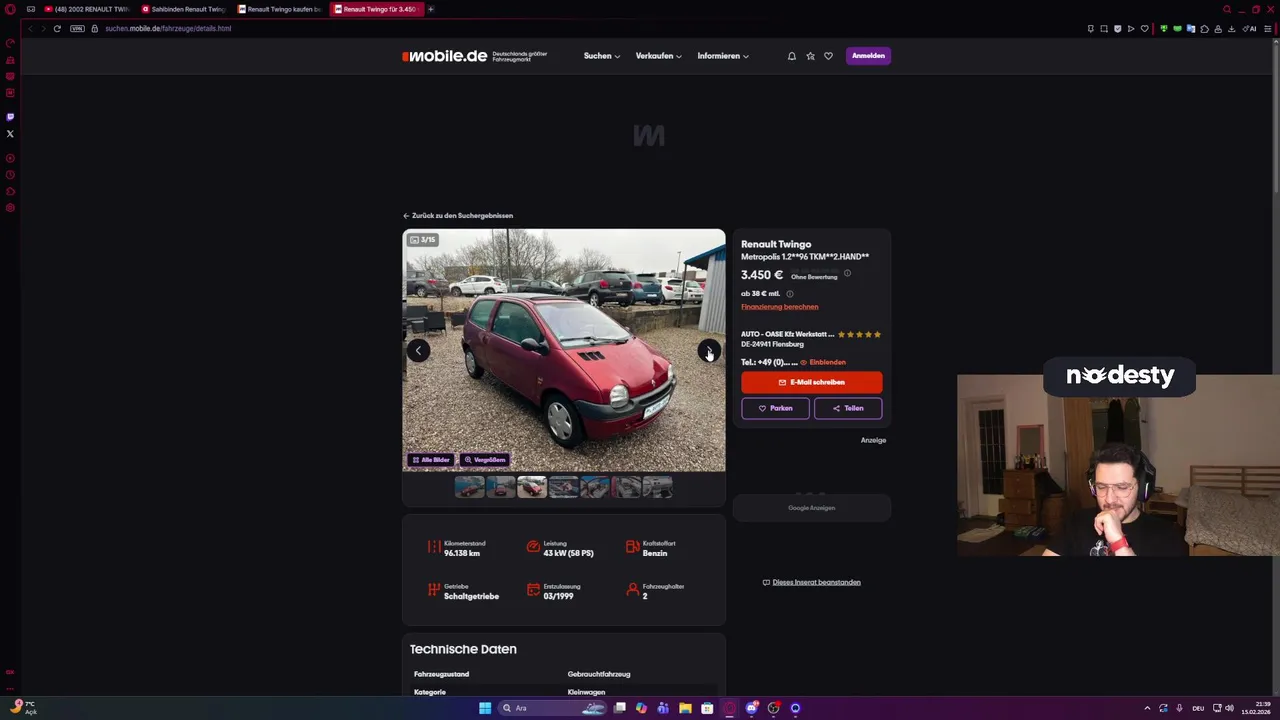This screenshot has height=720, width=1280.
Task: Open parked vehicles via the header heart icon
Action: [x=828, y=56]
